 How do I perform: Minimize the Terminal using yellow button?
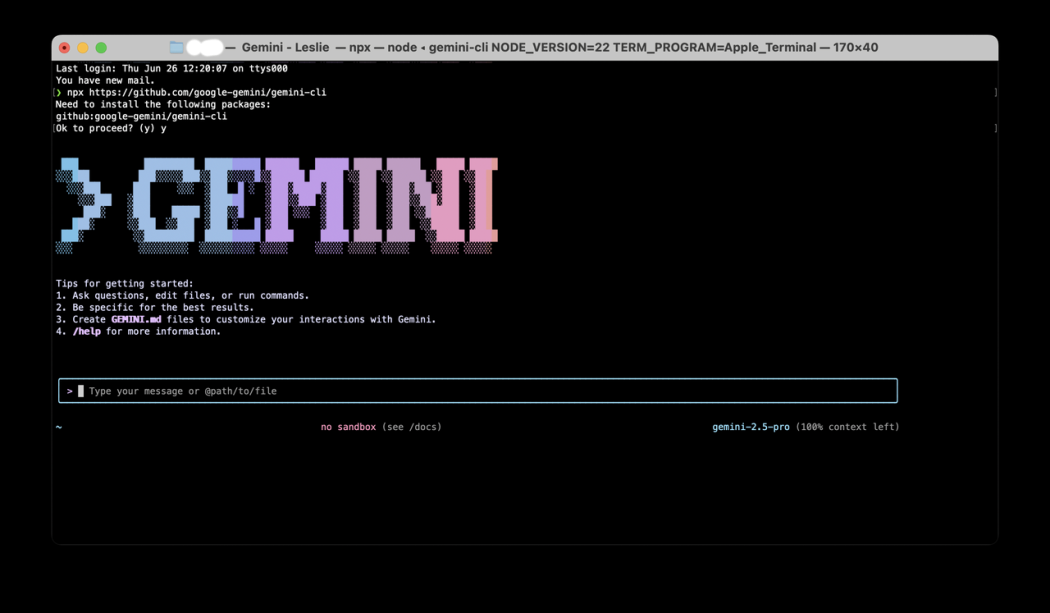coord(83,48)
